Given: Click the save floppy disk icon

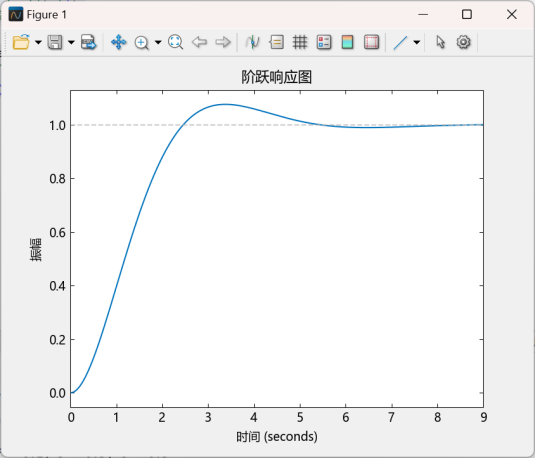Looking at the screenshot, I should 55,42.
